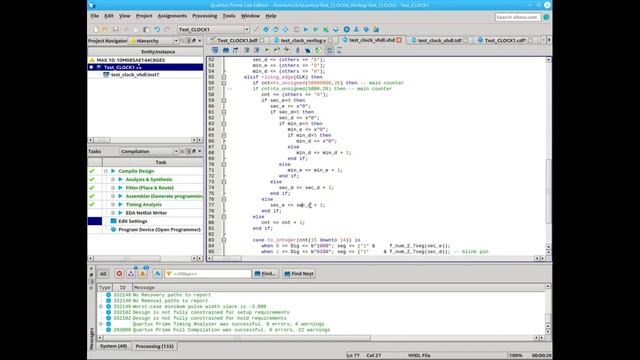
Task: Switch to the System (48) messages tab
Action: point(113,346)
